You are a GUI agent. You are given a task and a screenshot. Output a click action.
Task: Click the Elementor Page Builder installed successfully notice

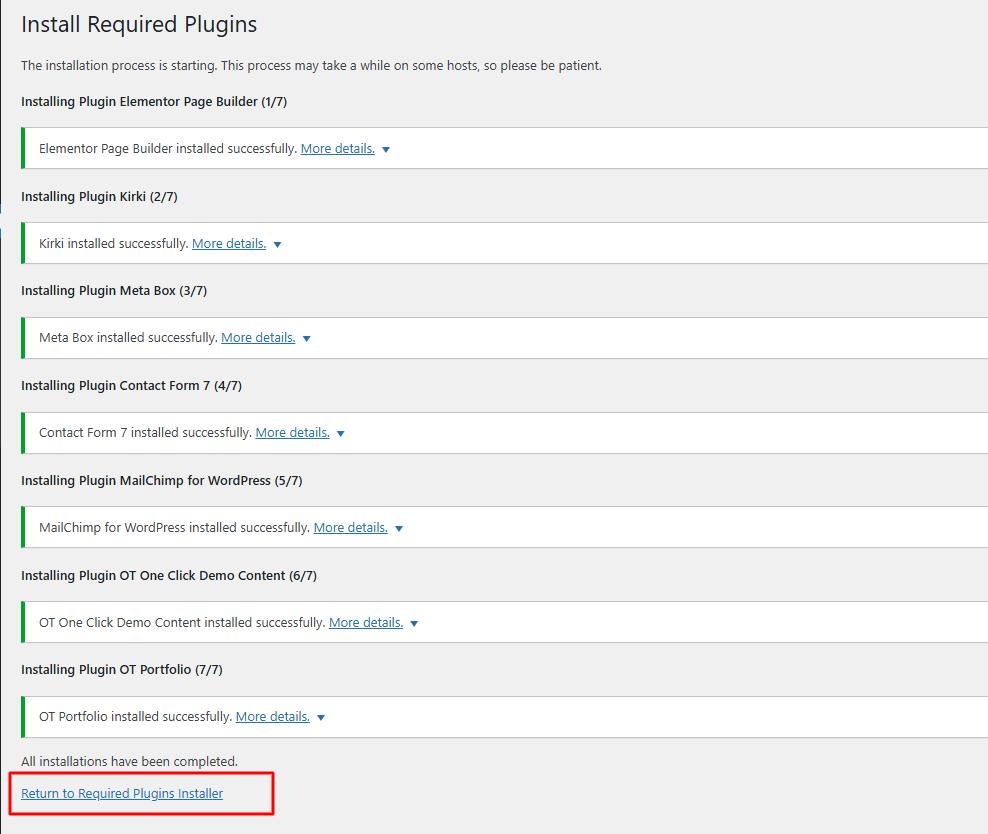coord(168,149)
